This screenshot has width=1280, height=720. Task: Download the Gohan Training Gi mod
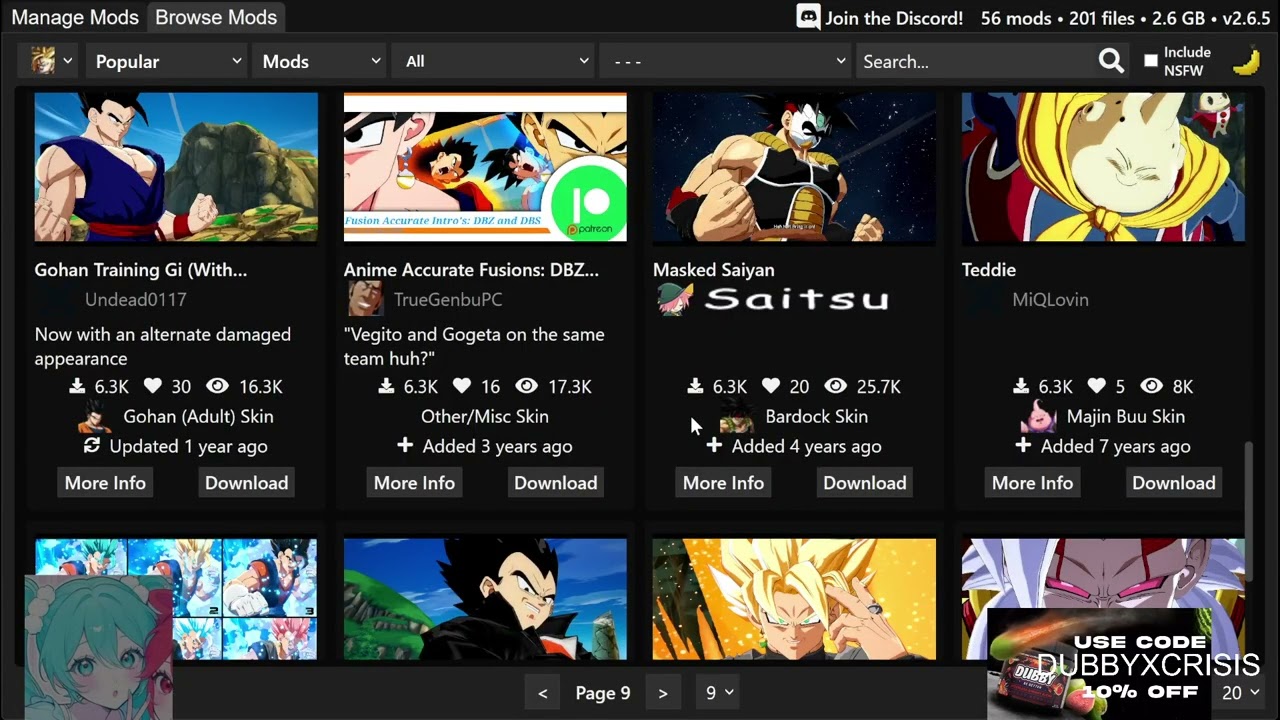point(246,483)
